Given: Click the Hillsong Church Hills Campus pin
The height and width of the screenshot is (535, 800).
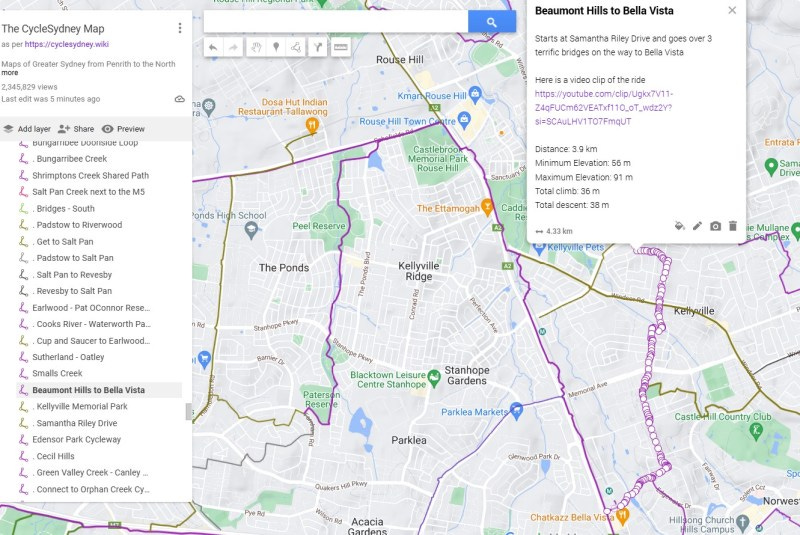Looking at the screenshot, I should click(x=742, y=521).
